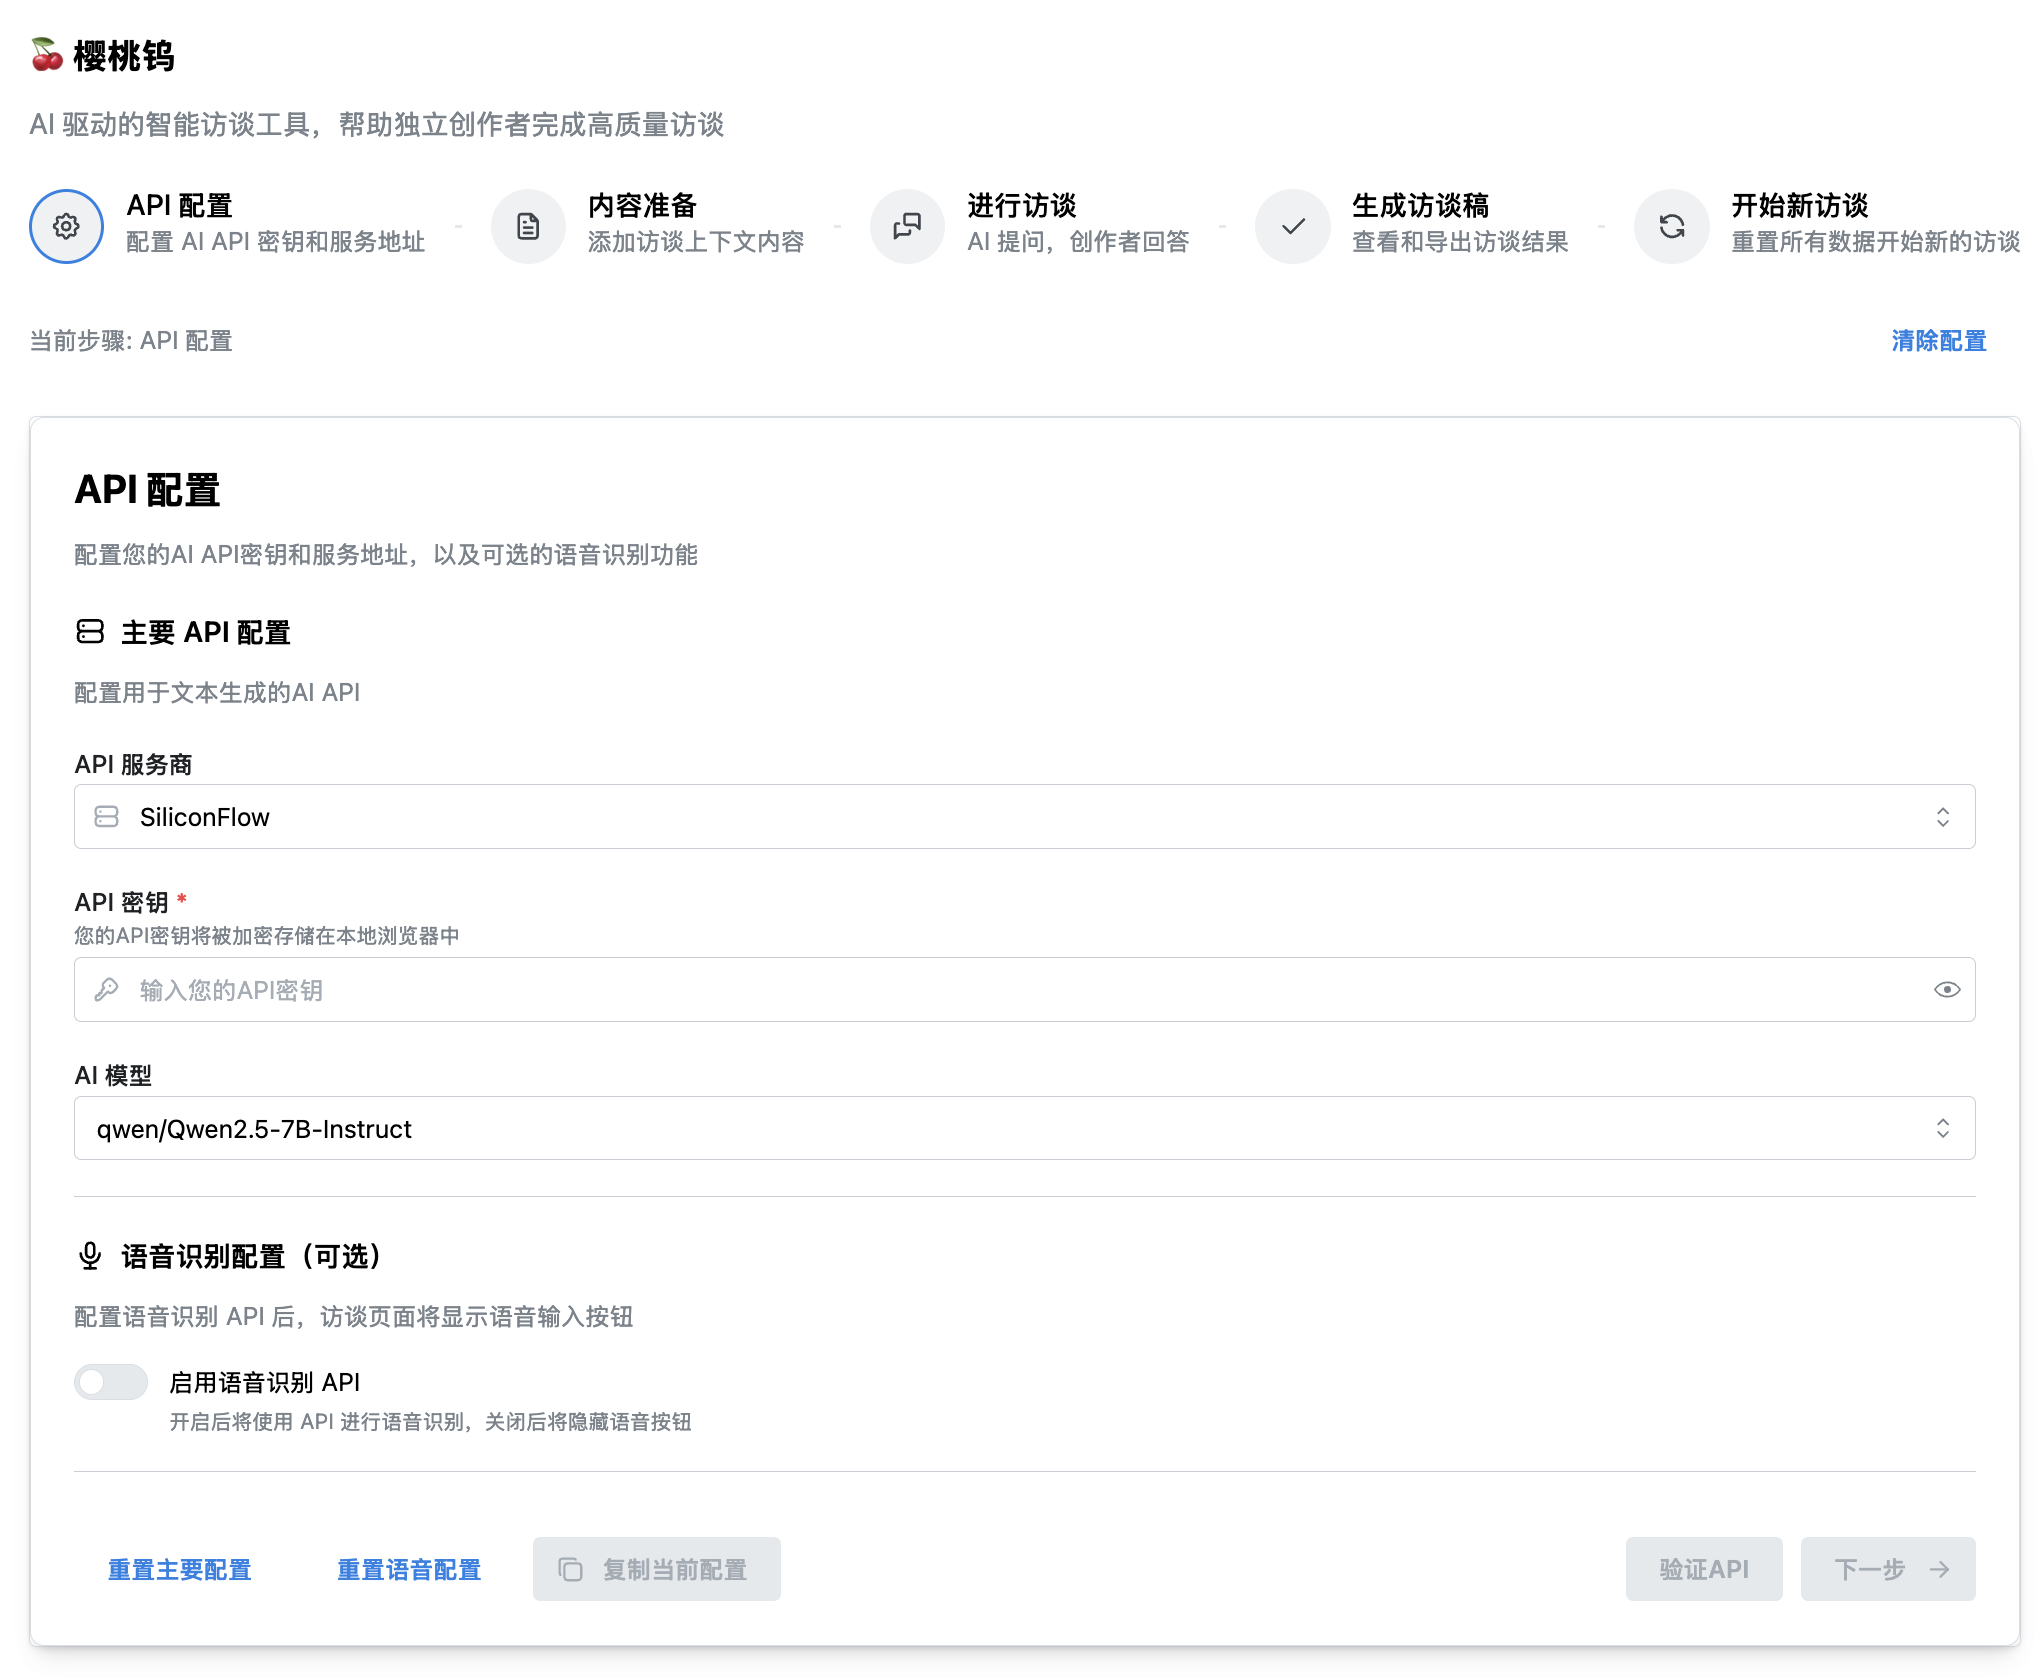Screen dimensions: 2044x1678
Task: Click the 樱桃钨 app title
Action: pos(124,56)
